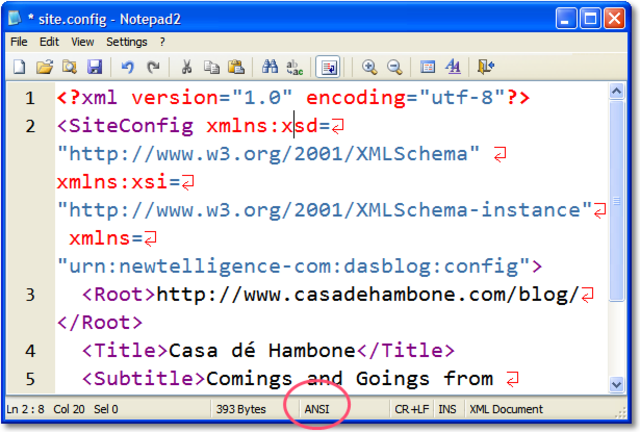Viewport: 640px width, 432px height.
Task: Open the ? help menu
Action: (x=162, y=42)
